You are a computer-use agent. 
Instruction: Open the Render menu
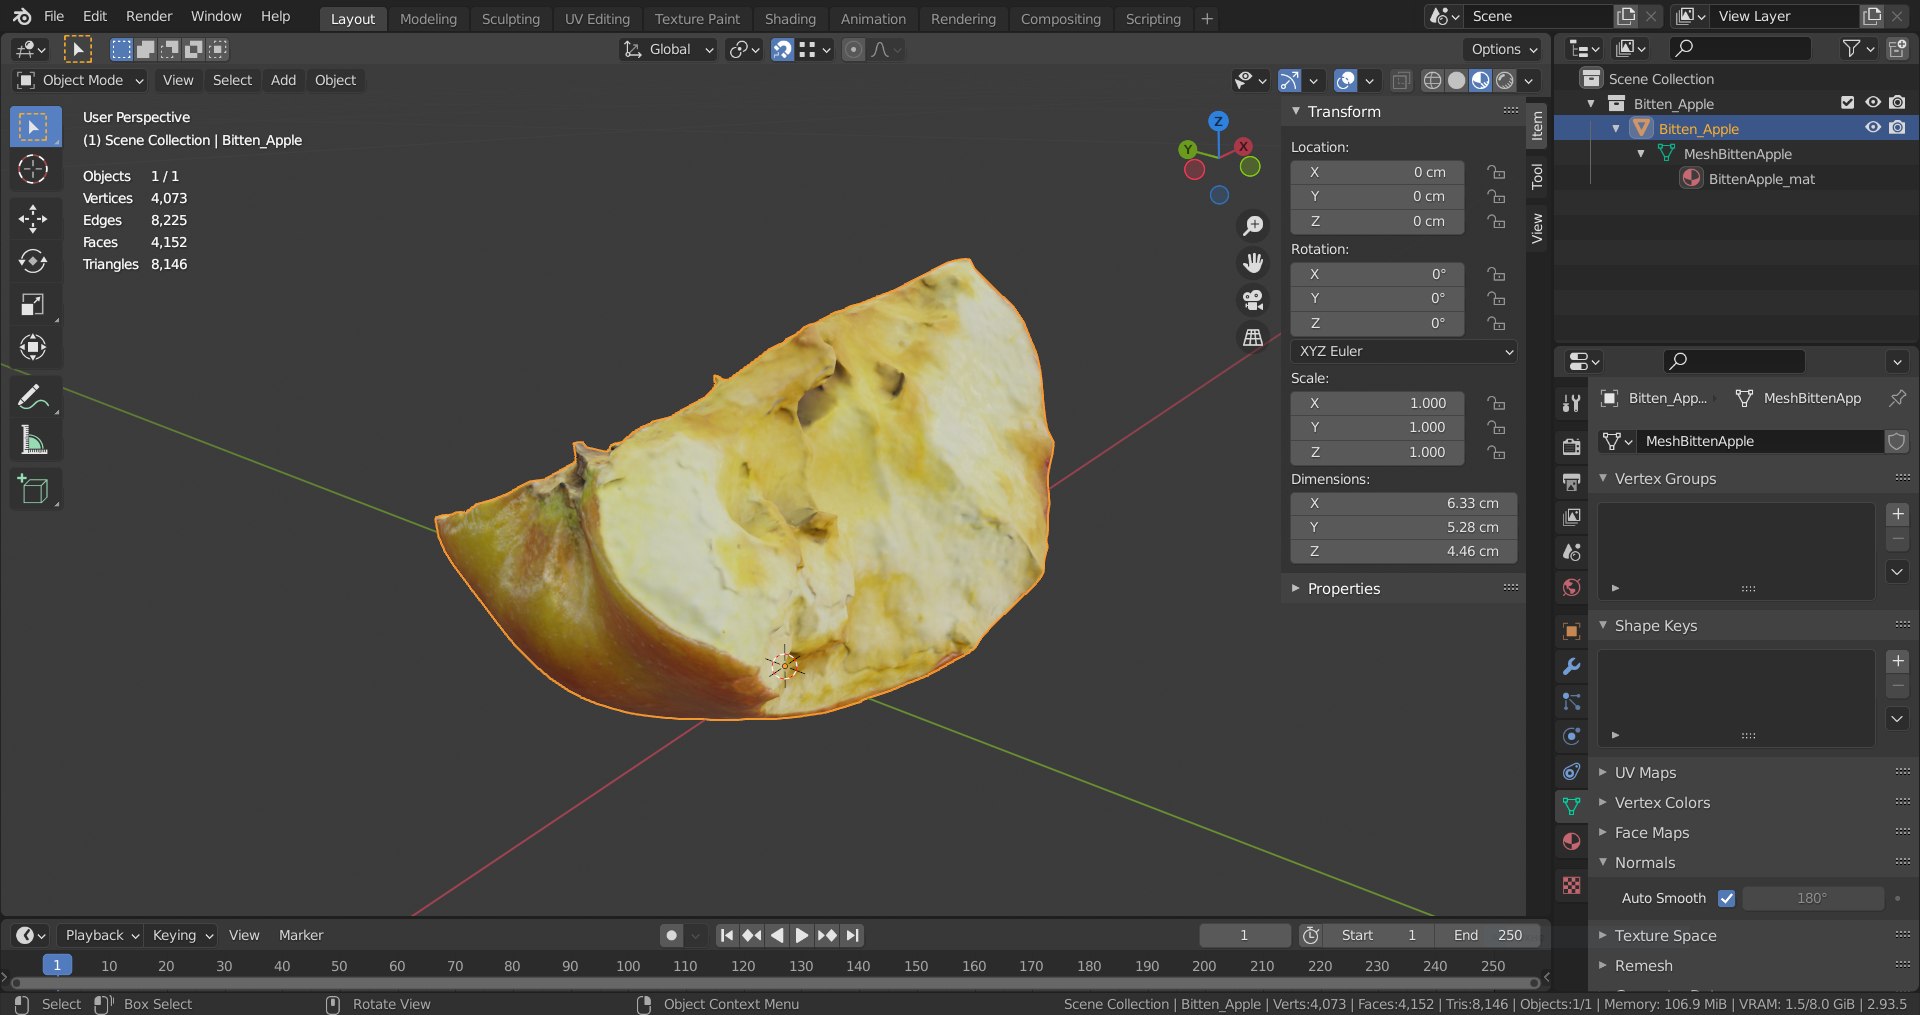click(x=149, y=16)
